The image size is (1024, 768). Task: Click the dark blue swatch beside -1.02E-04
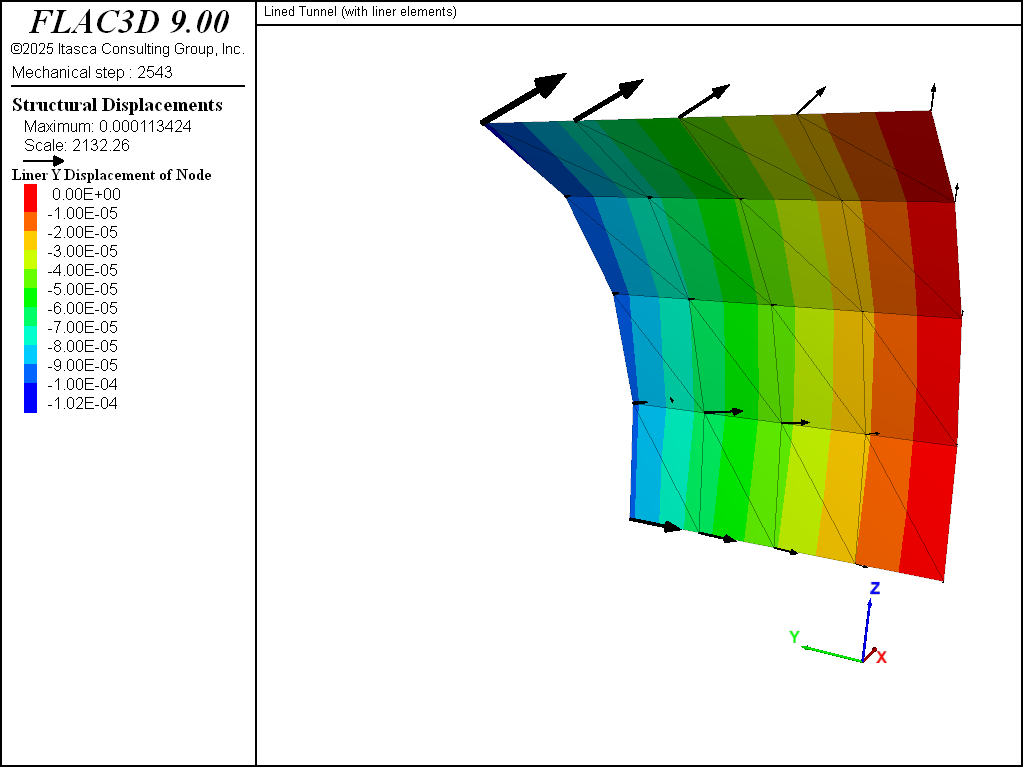point(31,398)
